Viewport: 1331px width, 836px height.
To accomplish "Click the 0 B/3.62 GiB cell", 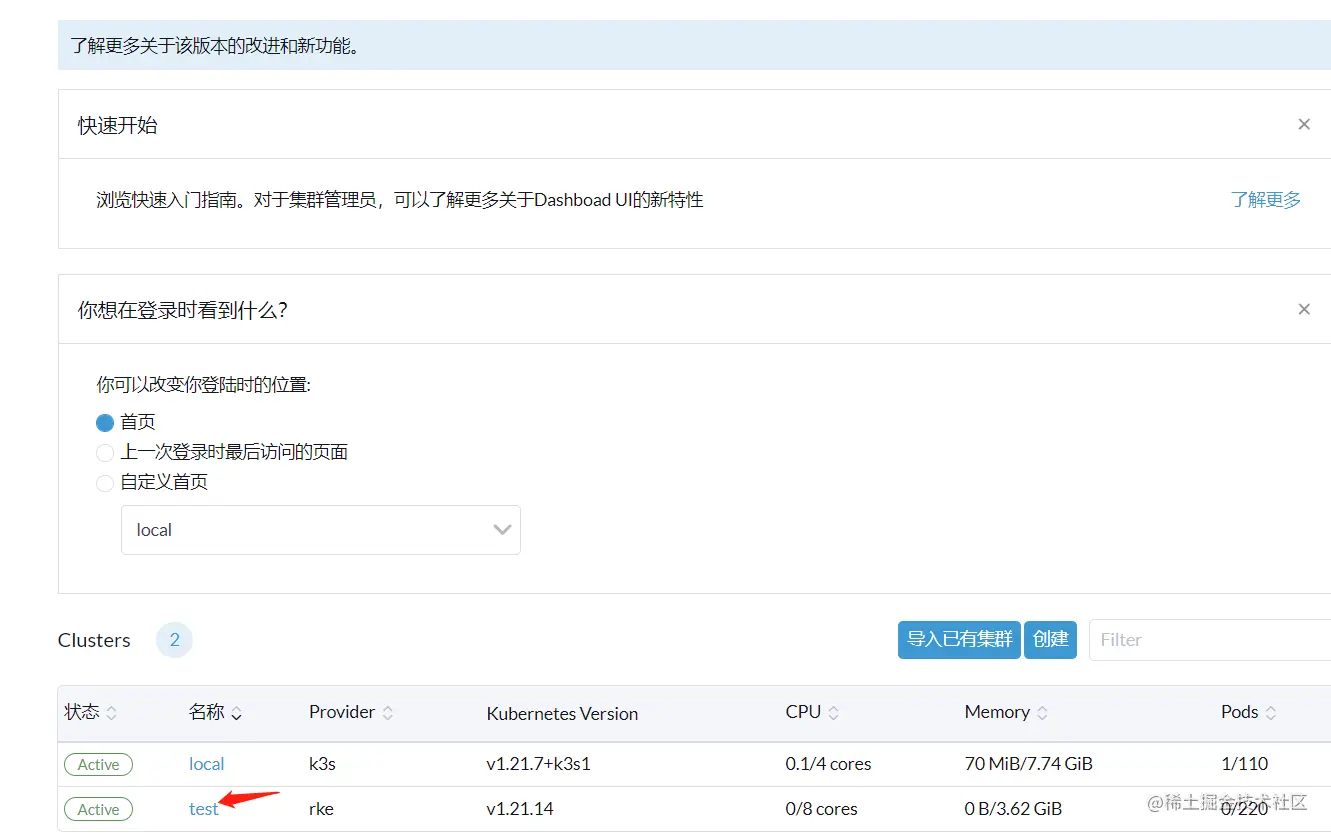I will pos(1013,809).
